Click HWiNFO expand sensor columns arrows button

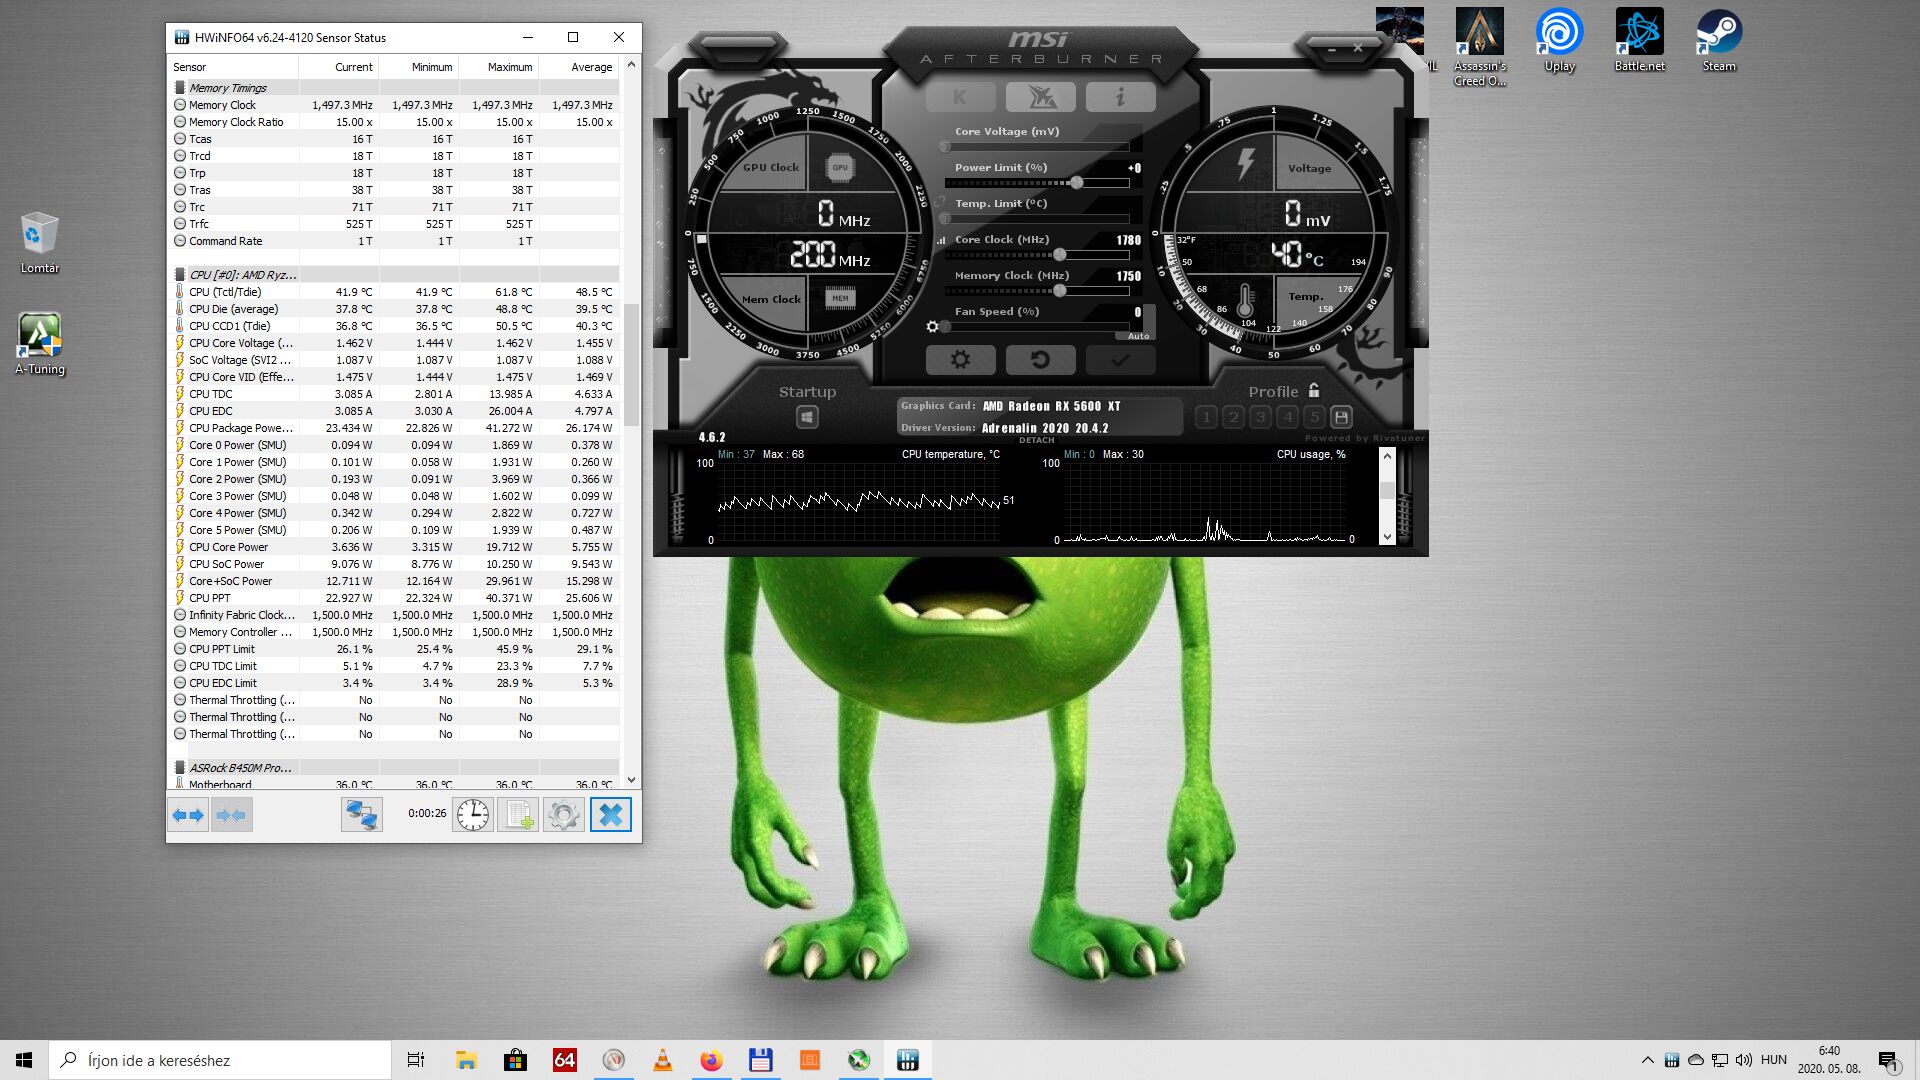(x=188, y=815)
